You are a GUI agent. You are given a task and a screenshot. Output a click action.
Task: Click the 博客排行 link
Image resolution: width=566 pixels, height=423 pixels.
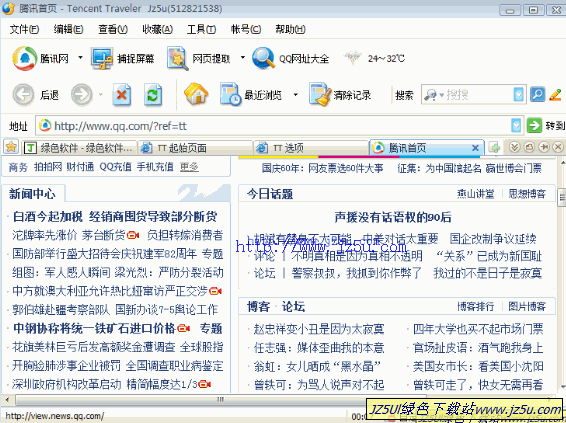(x=475, y=306)
